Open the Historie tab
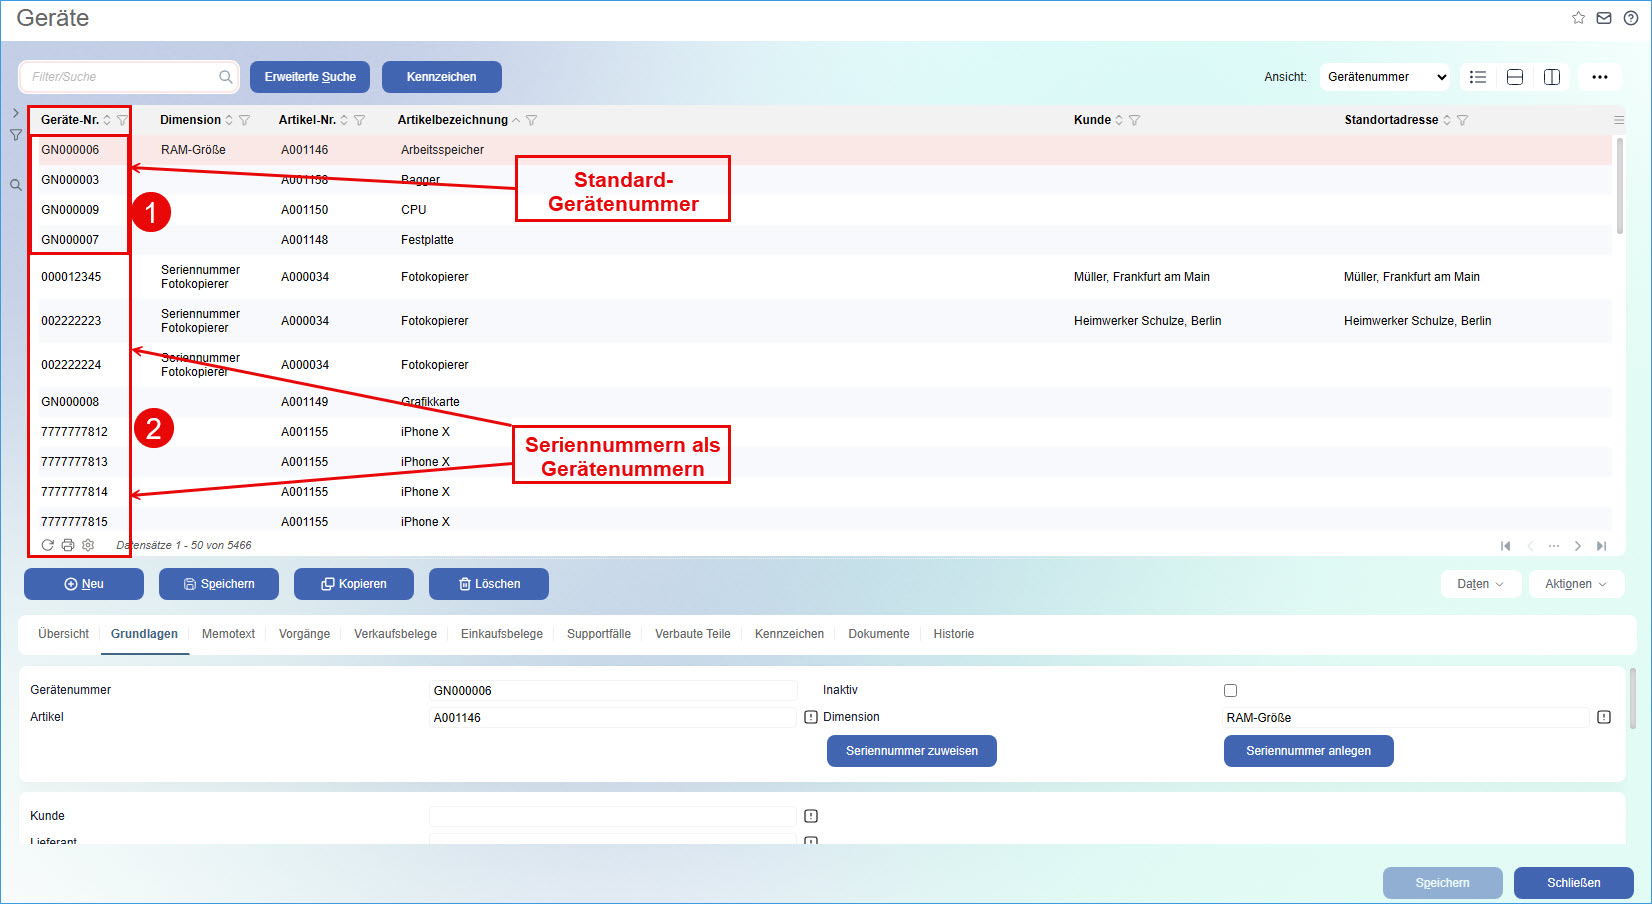This screenshot has height=904, width=1652. (x=954, y=634)
